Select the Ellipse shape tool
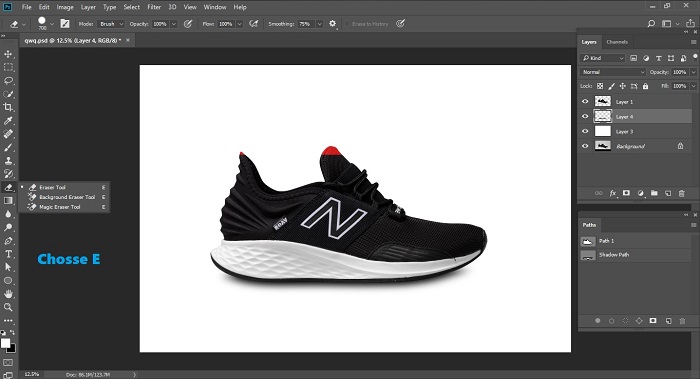Screen dimensions: 700x379 (x=8, y=280)
